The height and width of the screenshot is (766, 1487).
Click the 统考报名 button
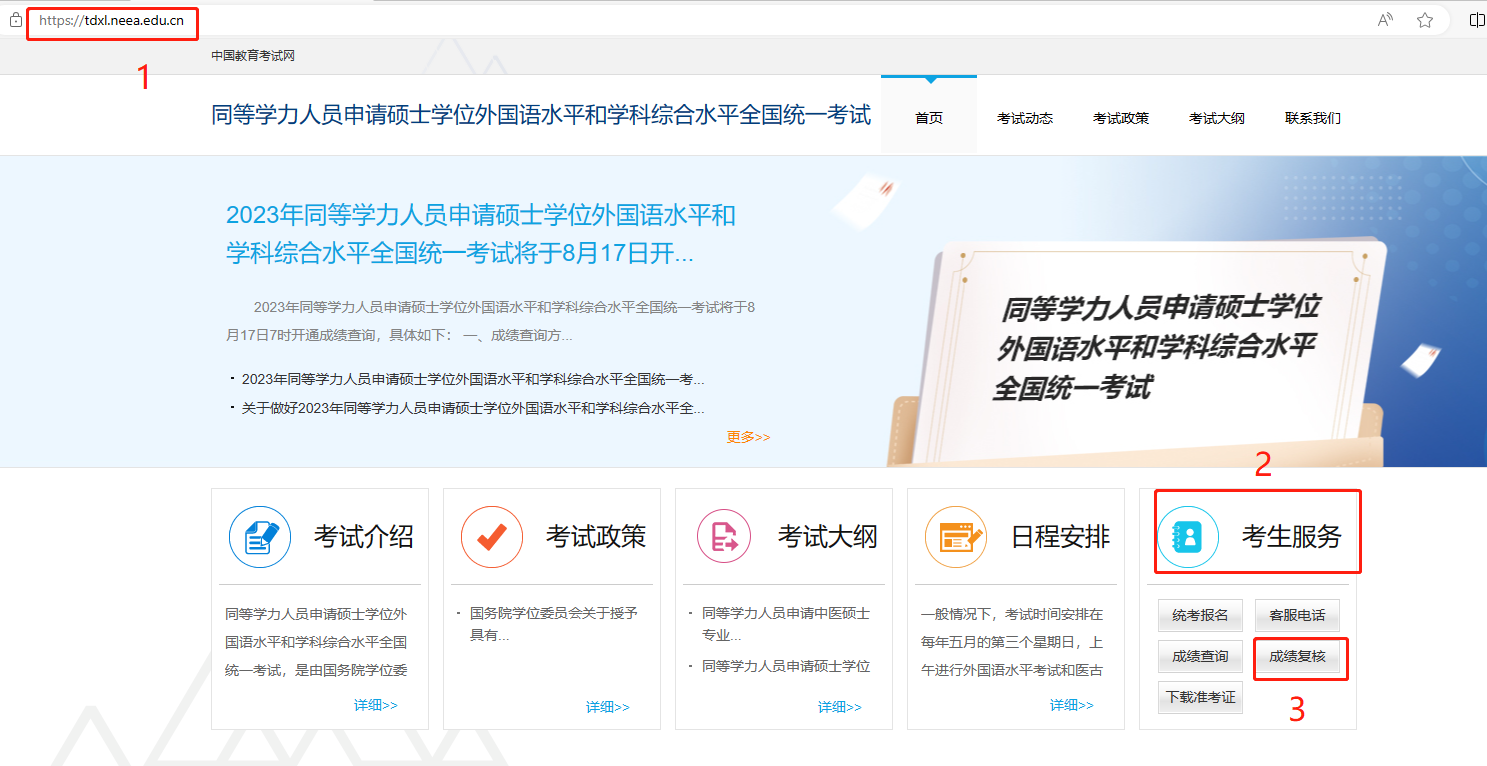[x=1200, y=615]
